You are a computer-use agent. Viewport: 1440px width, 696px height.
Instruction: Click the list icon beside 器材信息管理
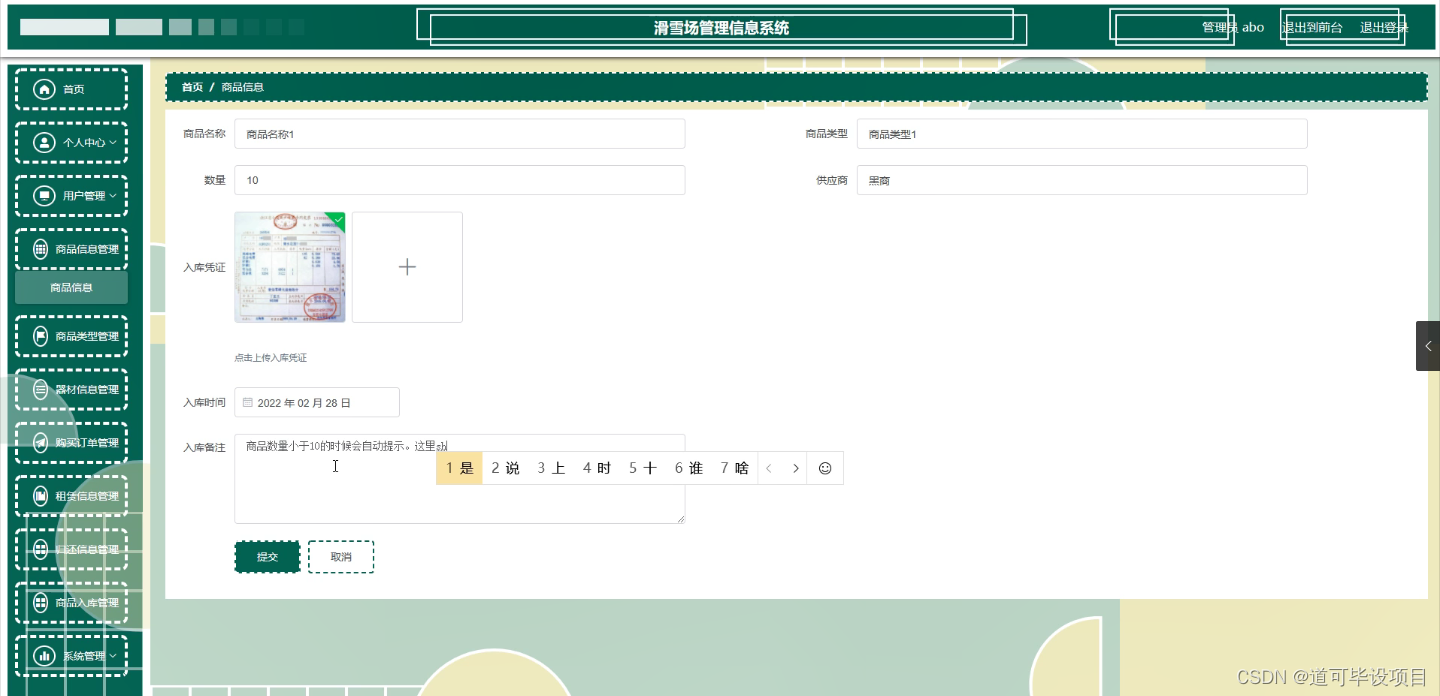click(41, 389)
